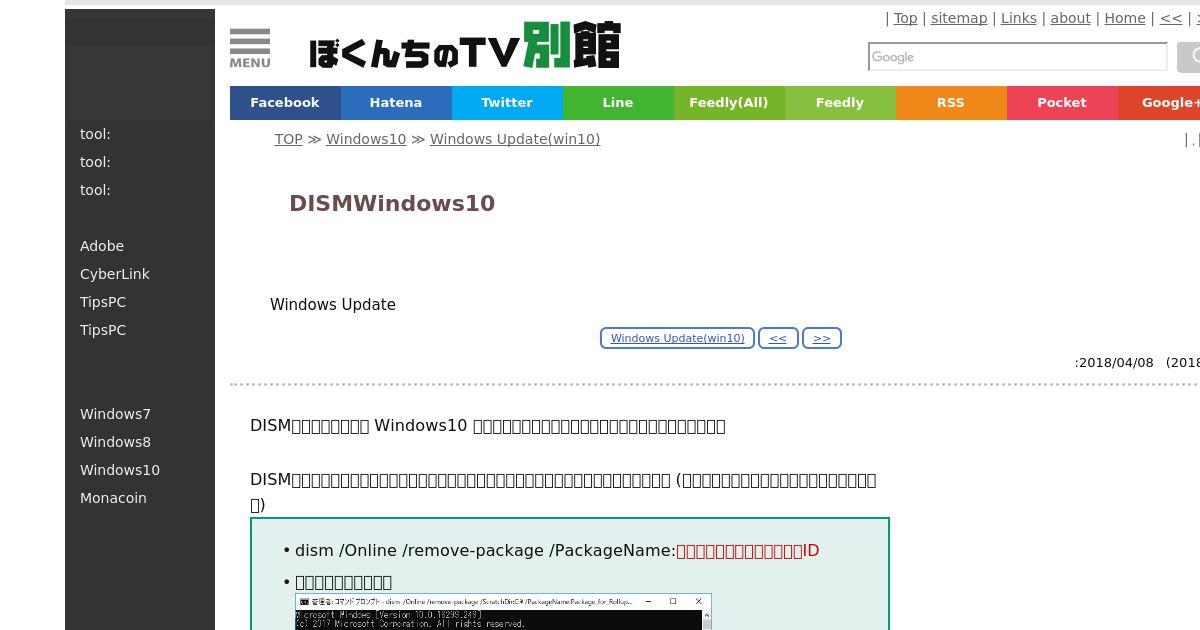Go to previous article with << button
Image resolution: width=1200 pixels, height=630 pixels.
[x=778, y=338]
